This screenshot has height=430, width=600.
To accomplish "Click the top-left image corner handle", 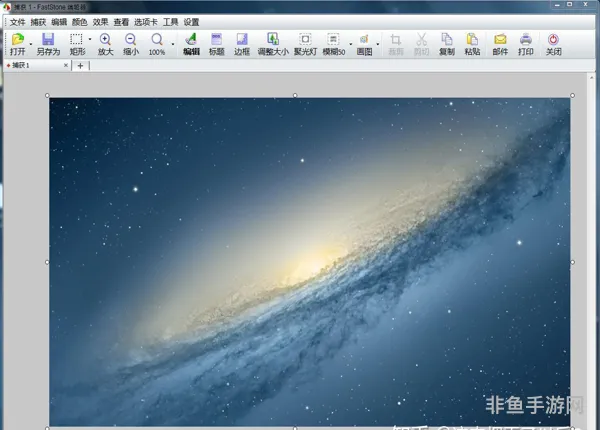I will (47, 95).
